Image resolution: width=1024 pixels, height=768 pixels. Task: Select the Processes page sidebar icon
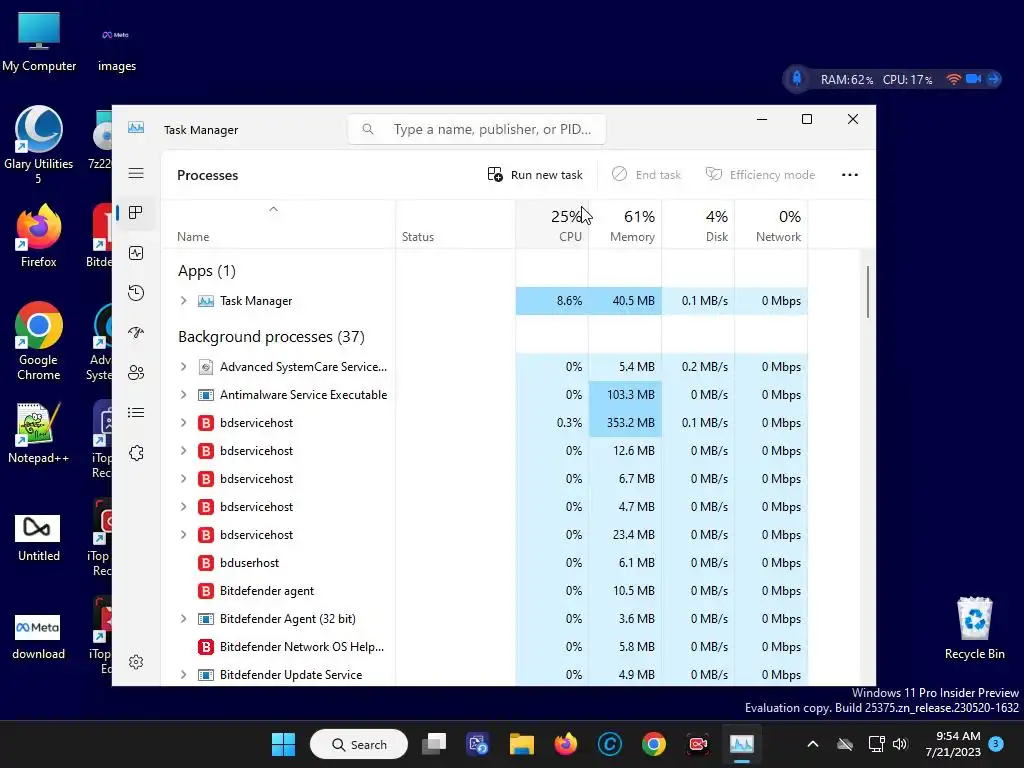click(x=136, y=213)
